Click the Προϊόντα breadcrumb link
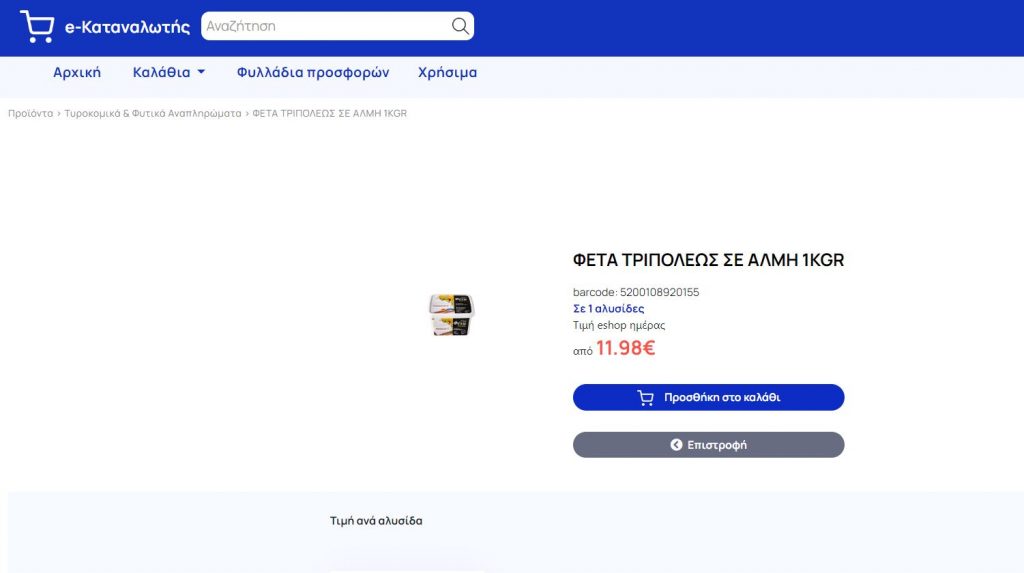Viewport: 1024px width, 573px height. tap(31, 113)
